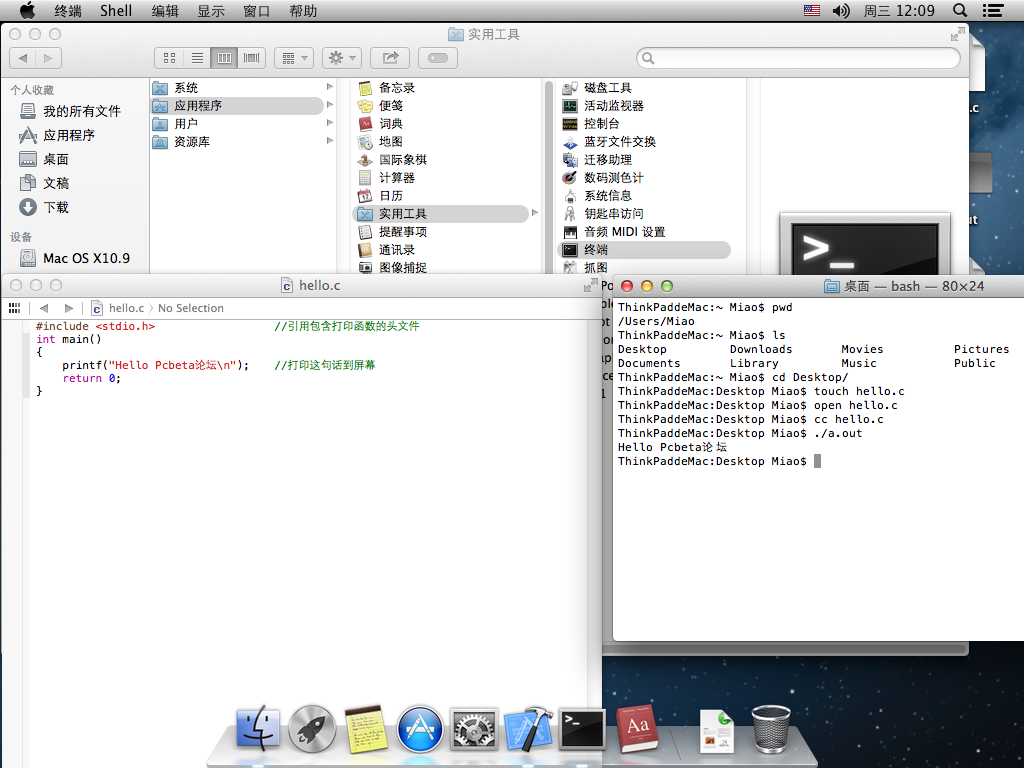Go back in Finder window
The width and height of the screenshot is (1024, 768).
23,58
